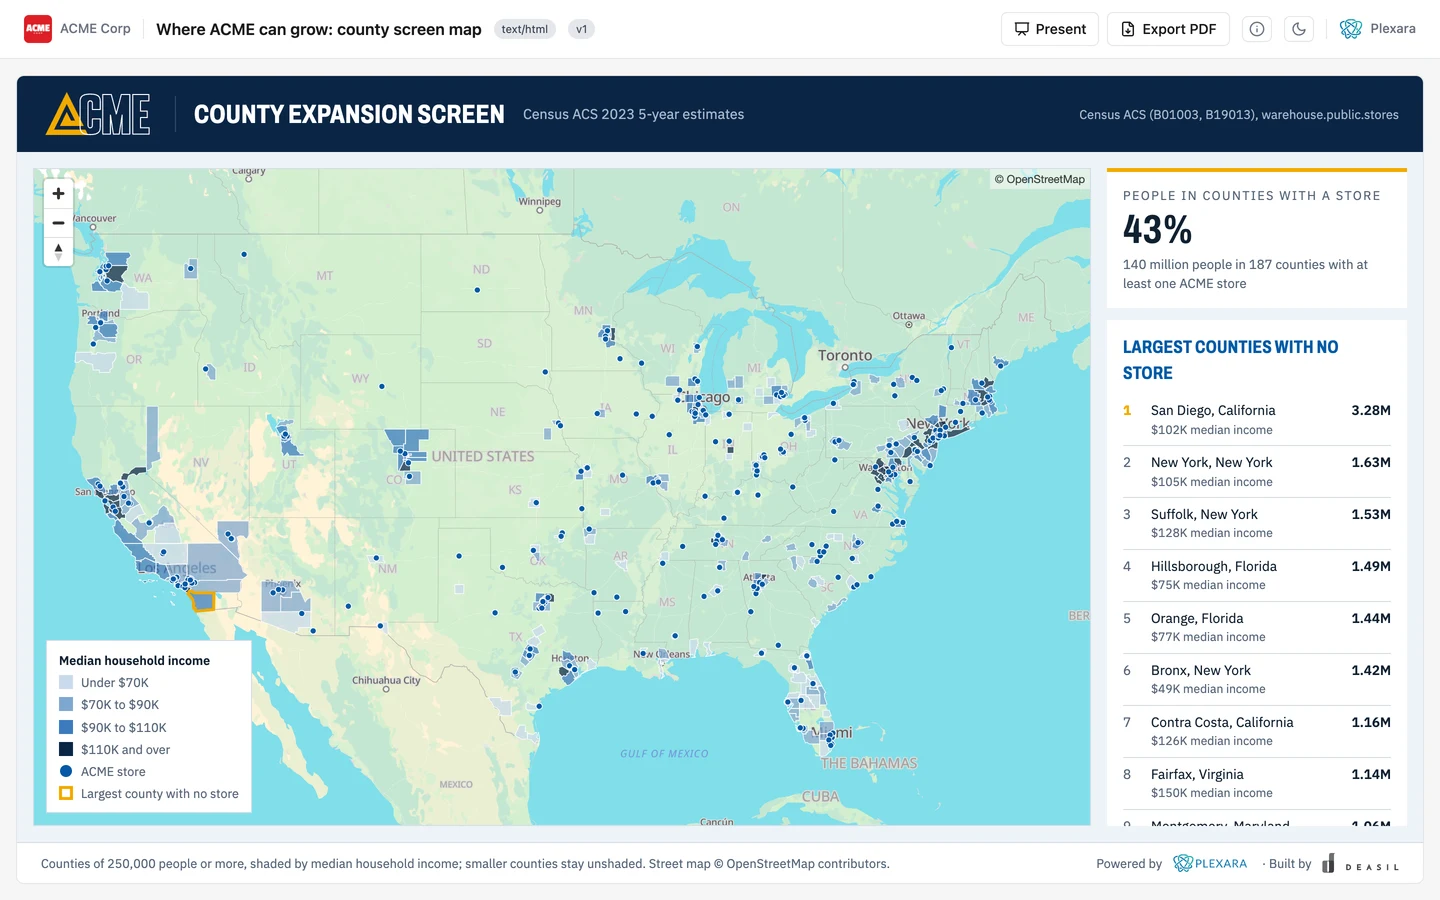Open the info circle icon
The width and height of the screenshot is (1440, 900).
click(x=1257, y=29)
